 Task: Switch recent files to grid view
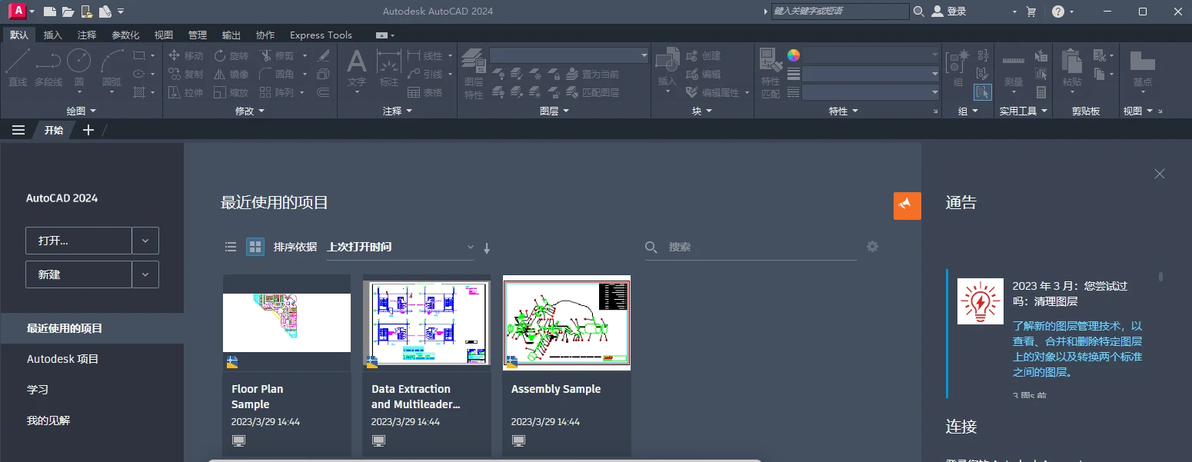[x=255, y=247]
